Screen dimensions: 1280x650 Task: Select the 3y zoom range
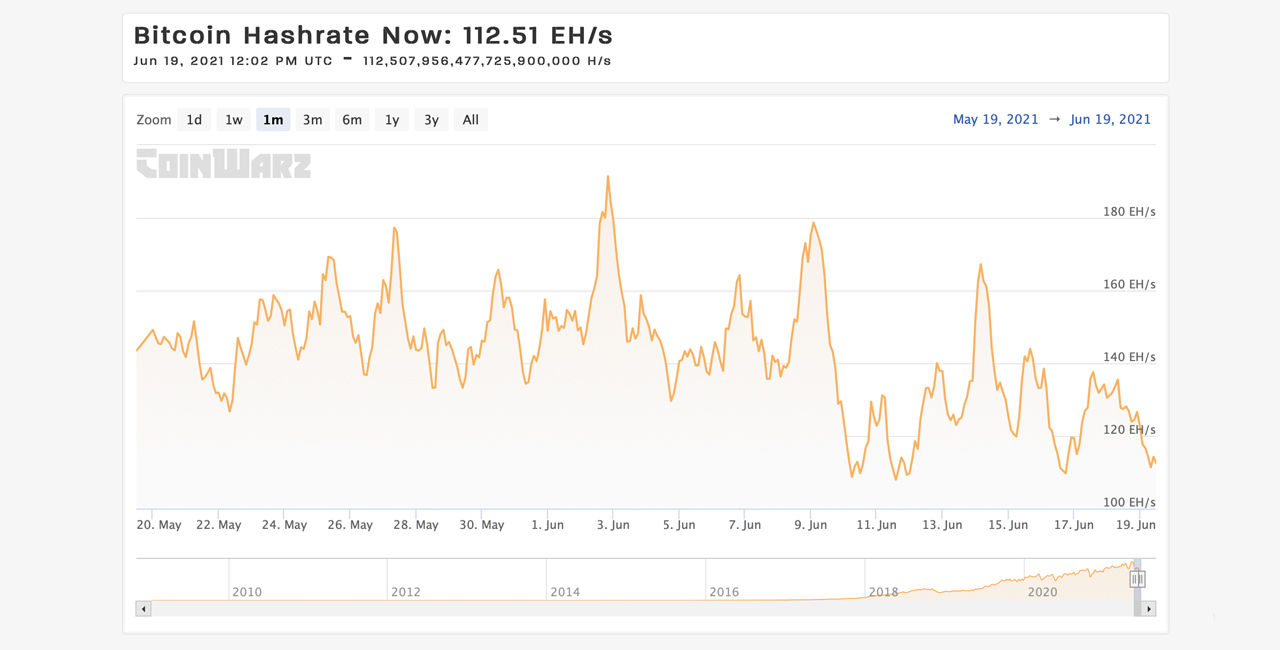(431, 120)
